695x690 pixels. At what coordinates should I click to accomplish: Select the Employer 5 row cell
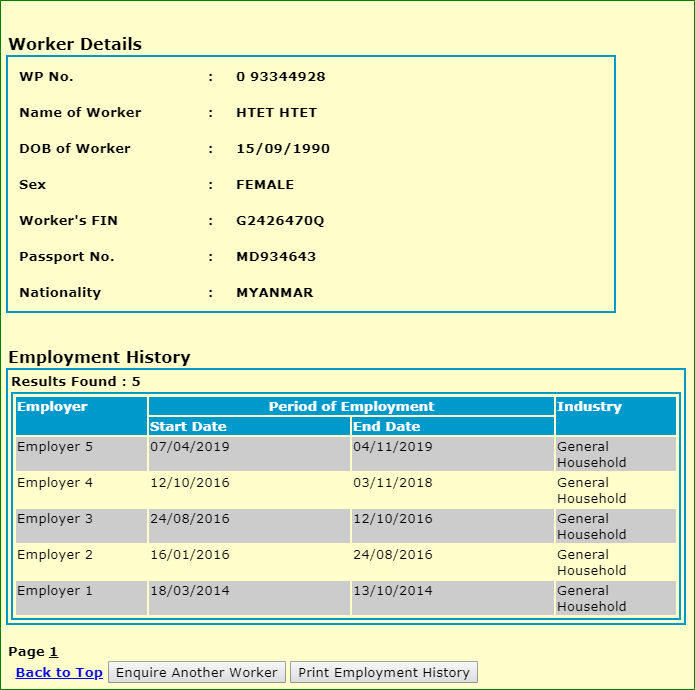coord(55,447)
